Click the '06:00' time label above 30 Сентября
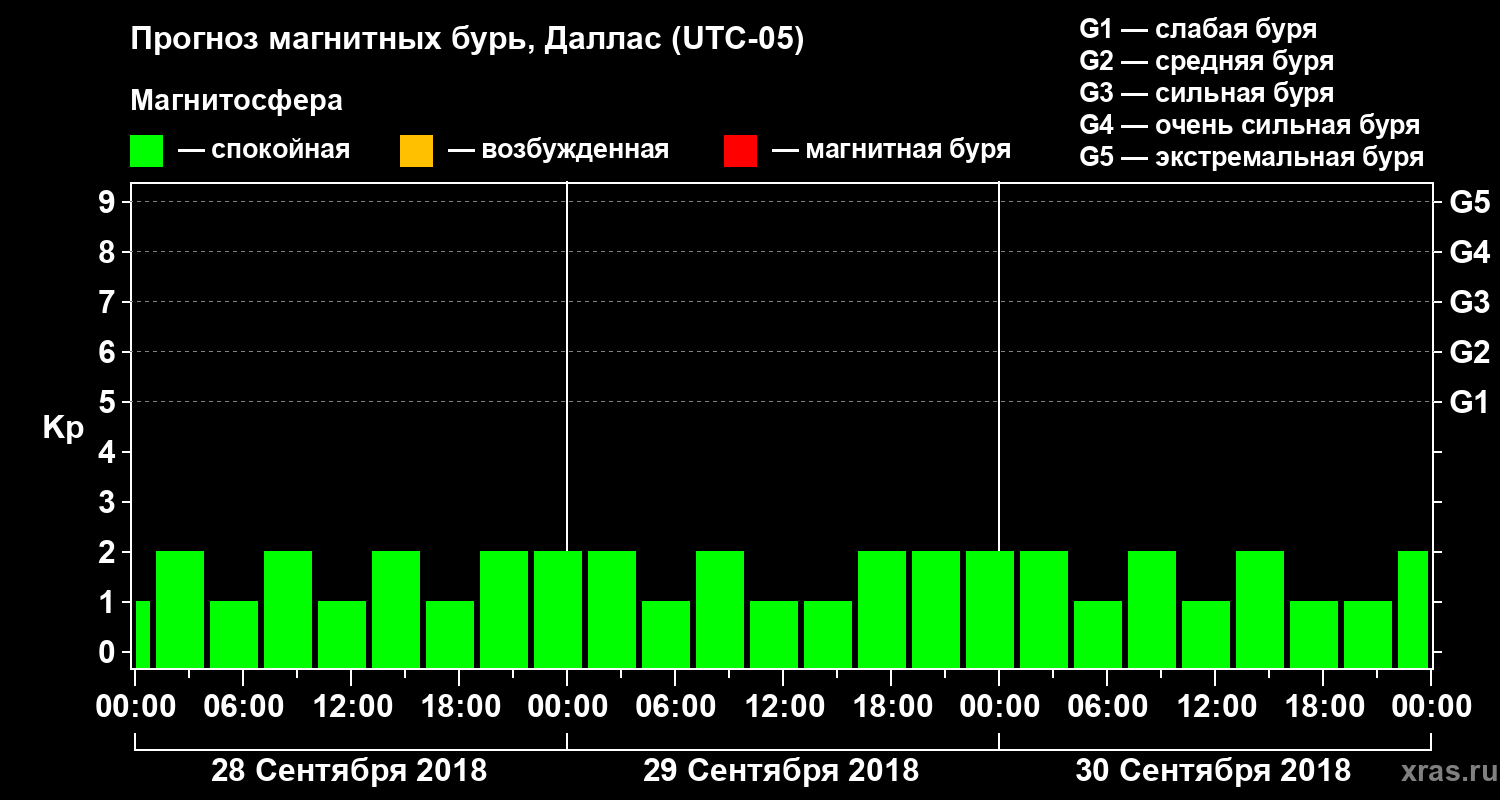This screenshot has height=800, width=1500. tap(1107, 707)
